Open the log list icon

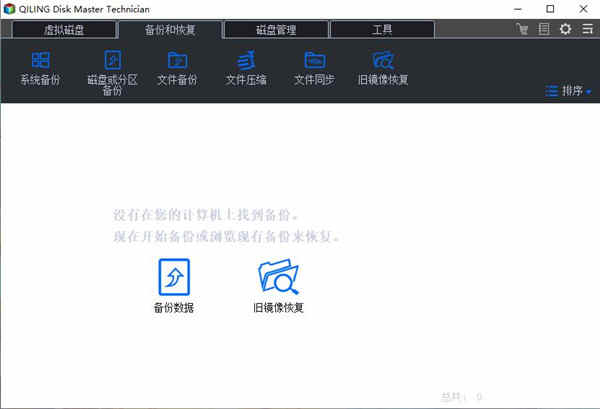[544, 29]
